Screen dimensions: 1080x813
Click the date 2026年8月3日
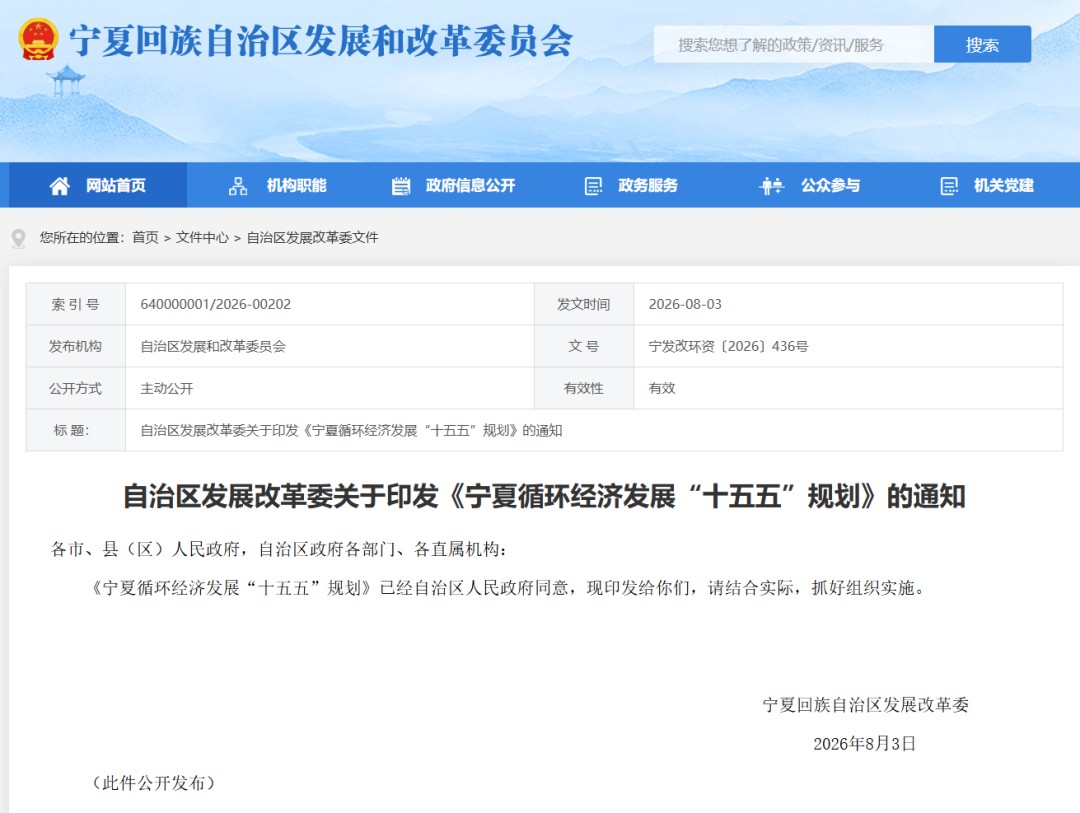[864, 744]
